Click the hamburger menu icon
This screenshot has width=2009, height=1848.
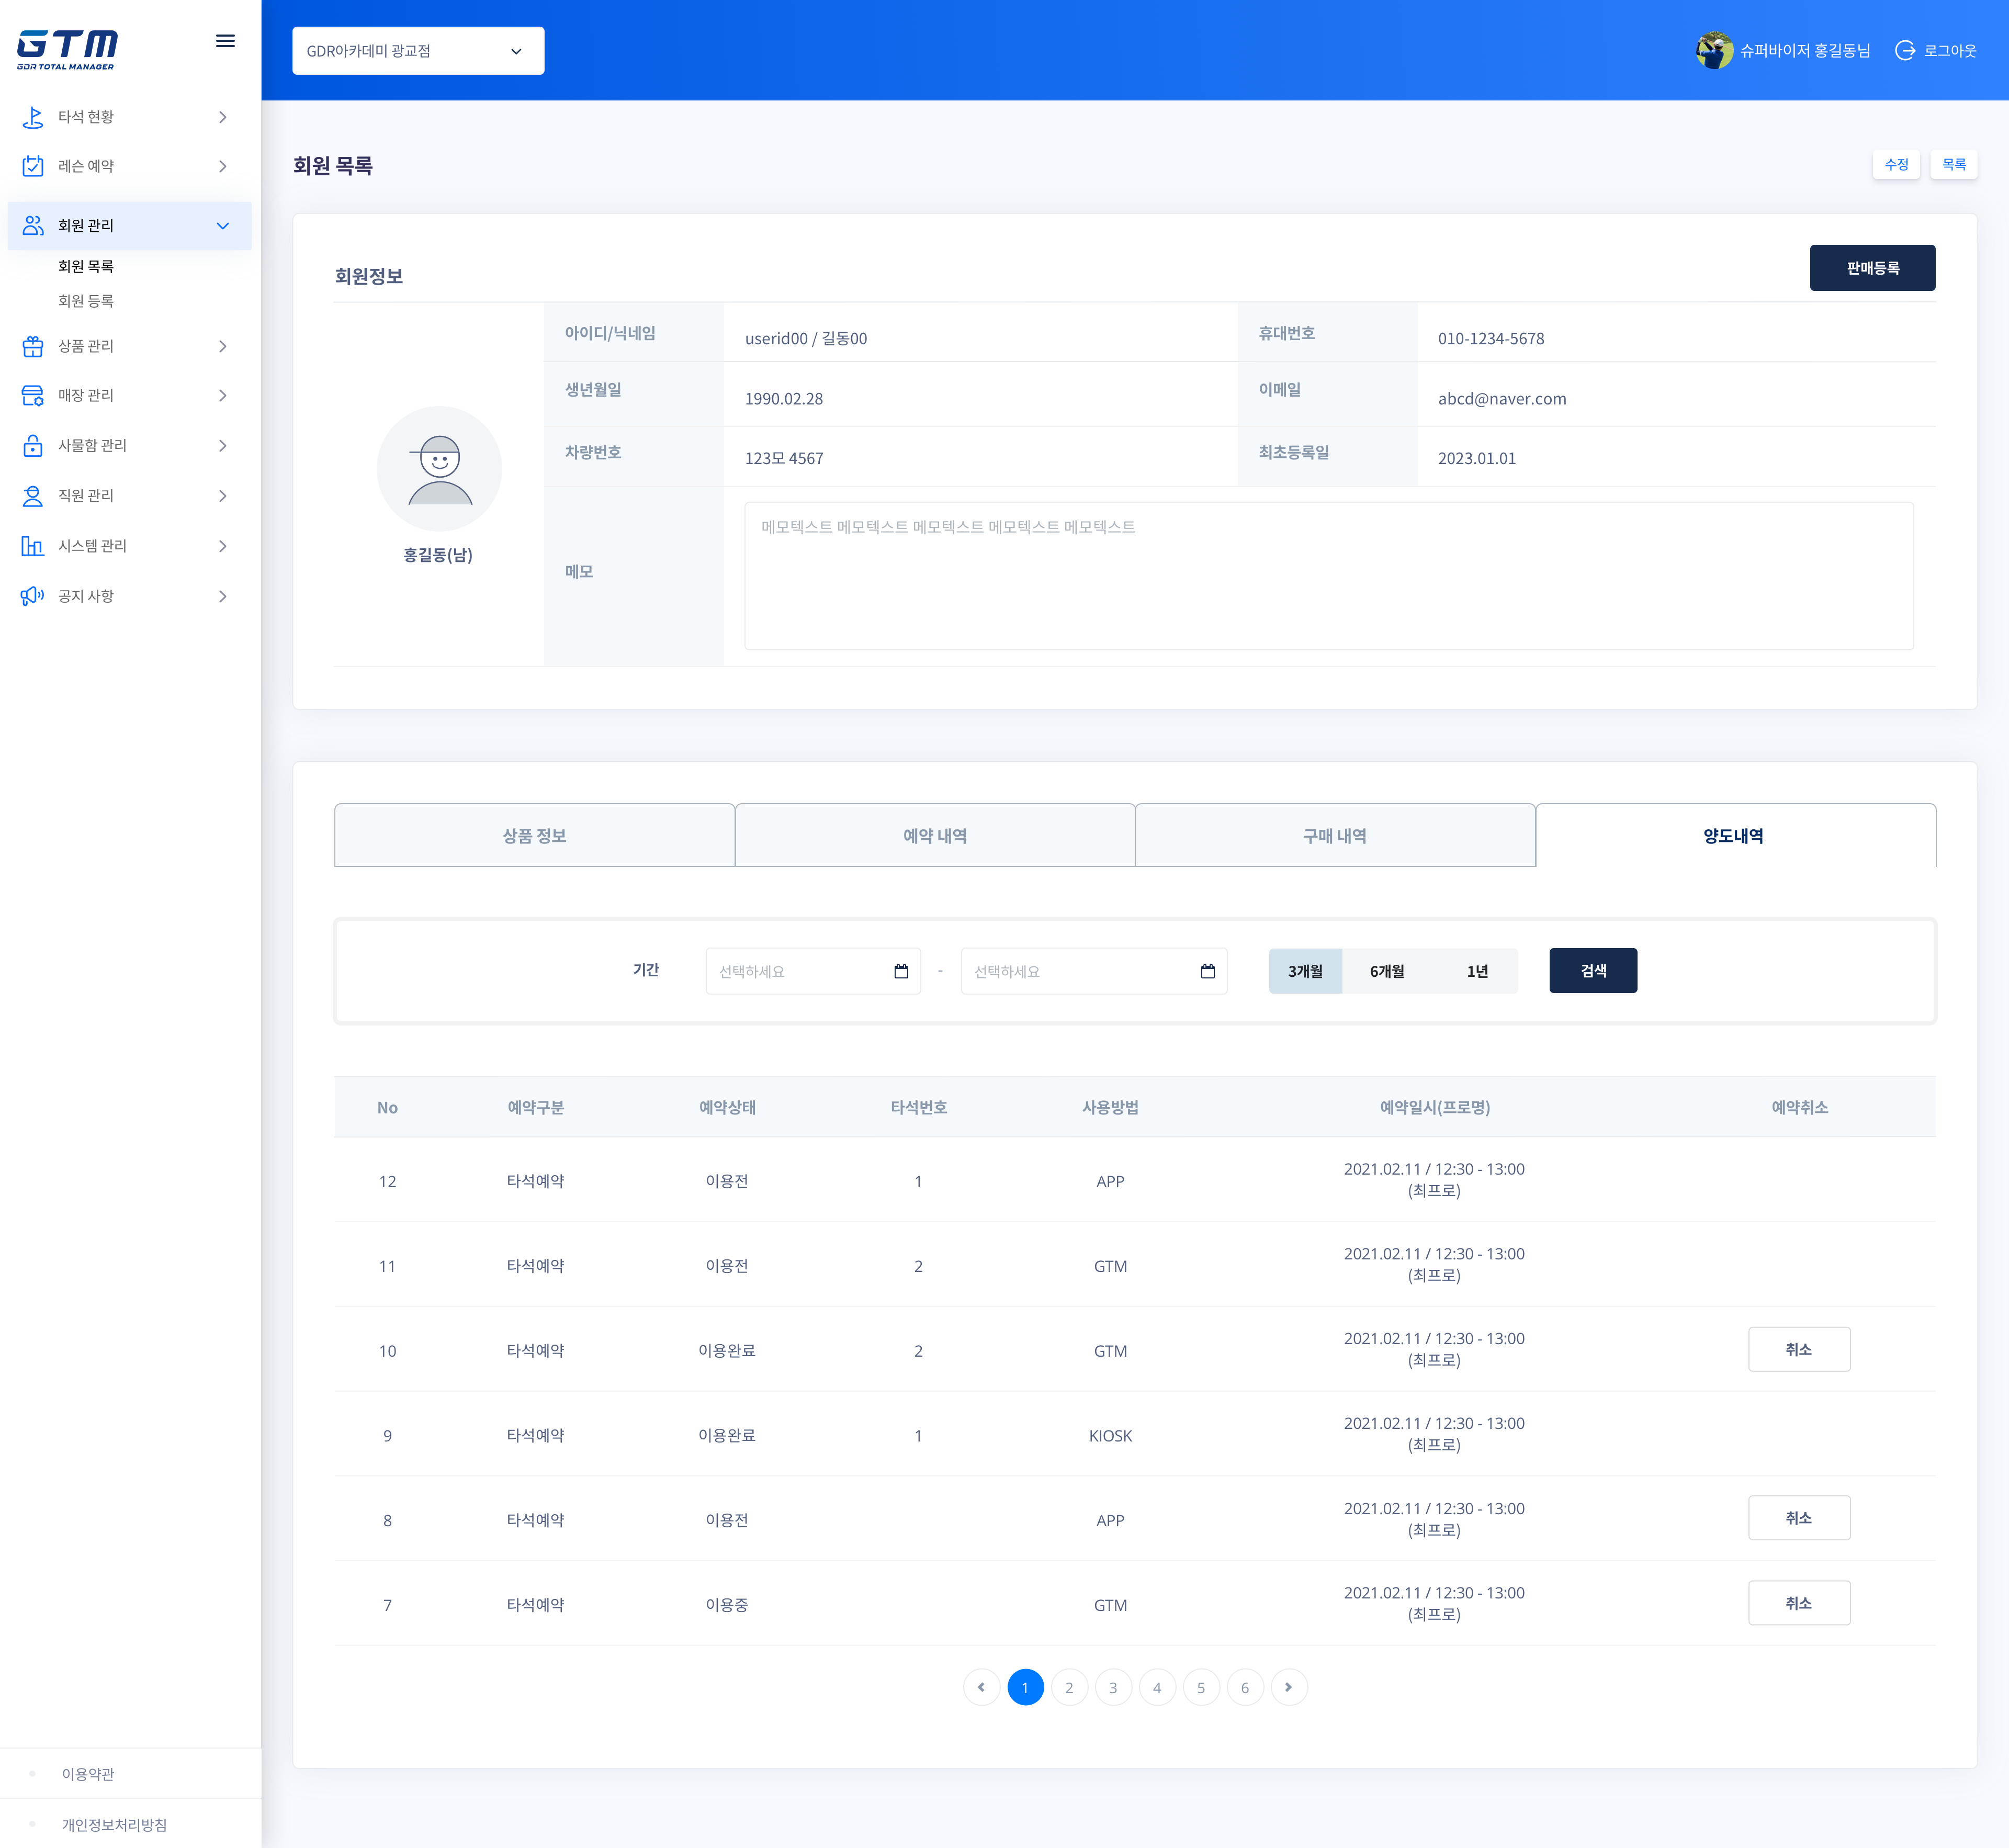(x=225, y=41)
